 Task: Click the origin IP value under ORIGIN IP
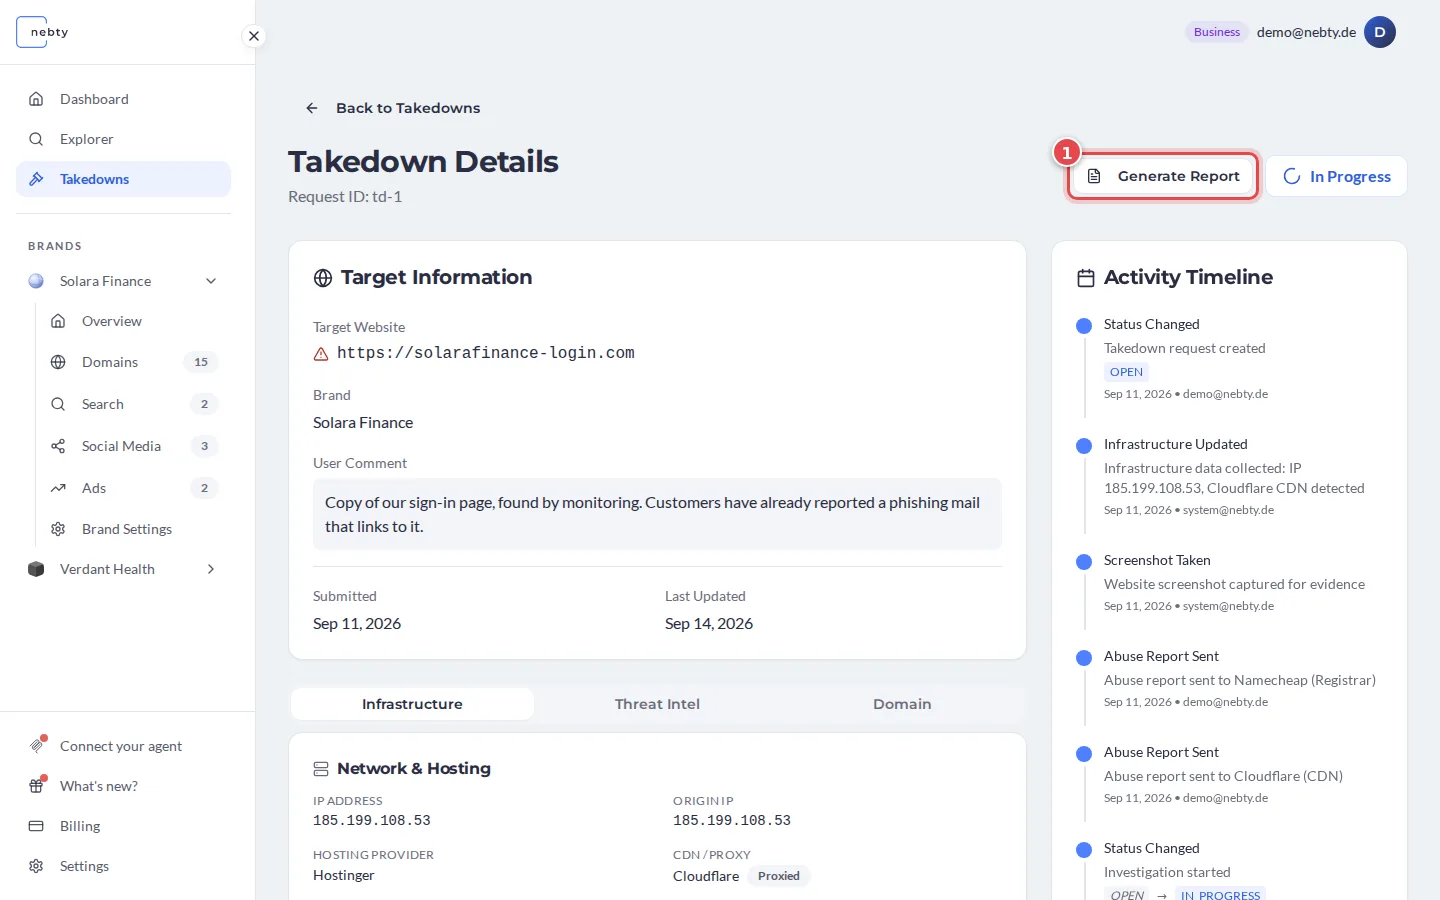[732, 821]
